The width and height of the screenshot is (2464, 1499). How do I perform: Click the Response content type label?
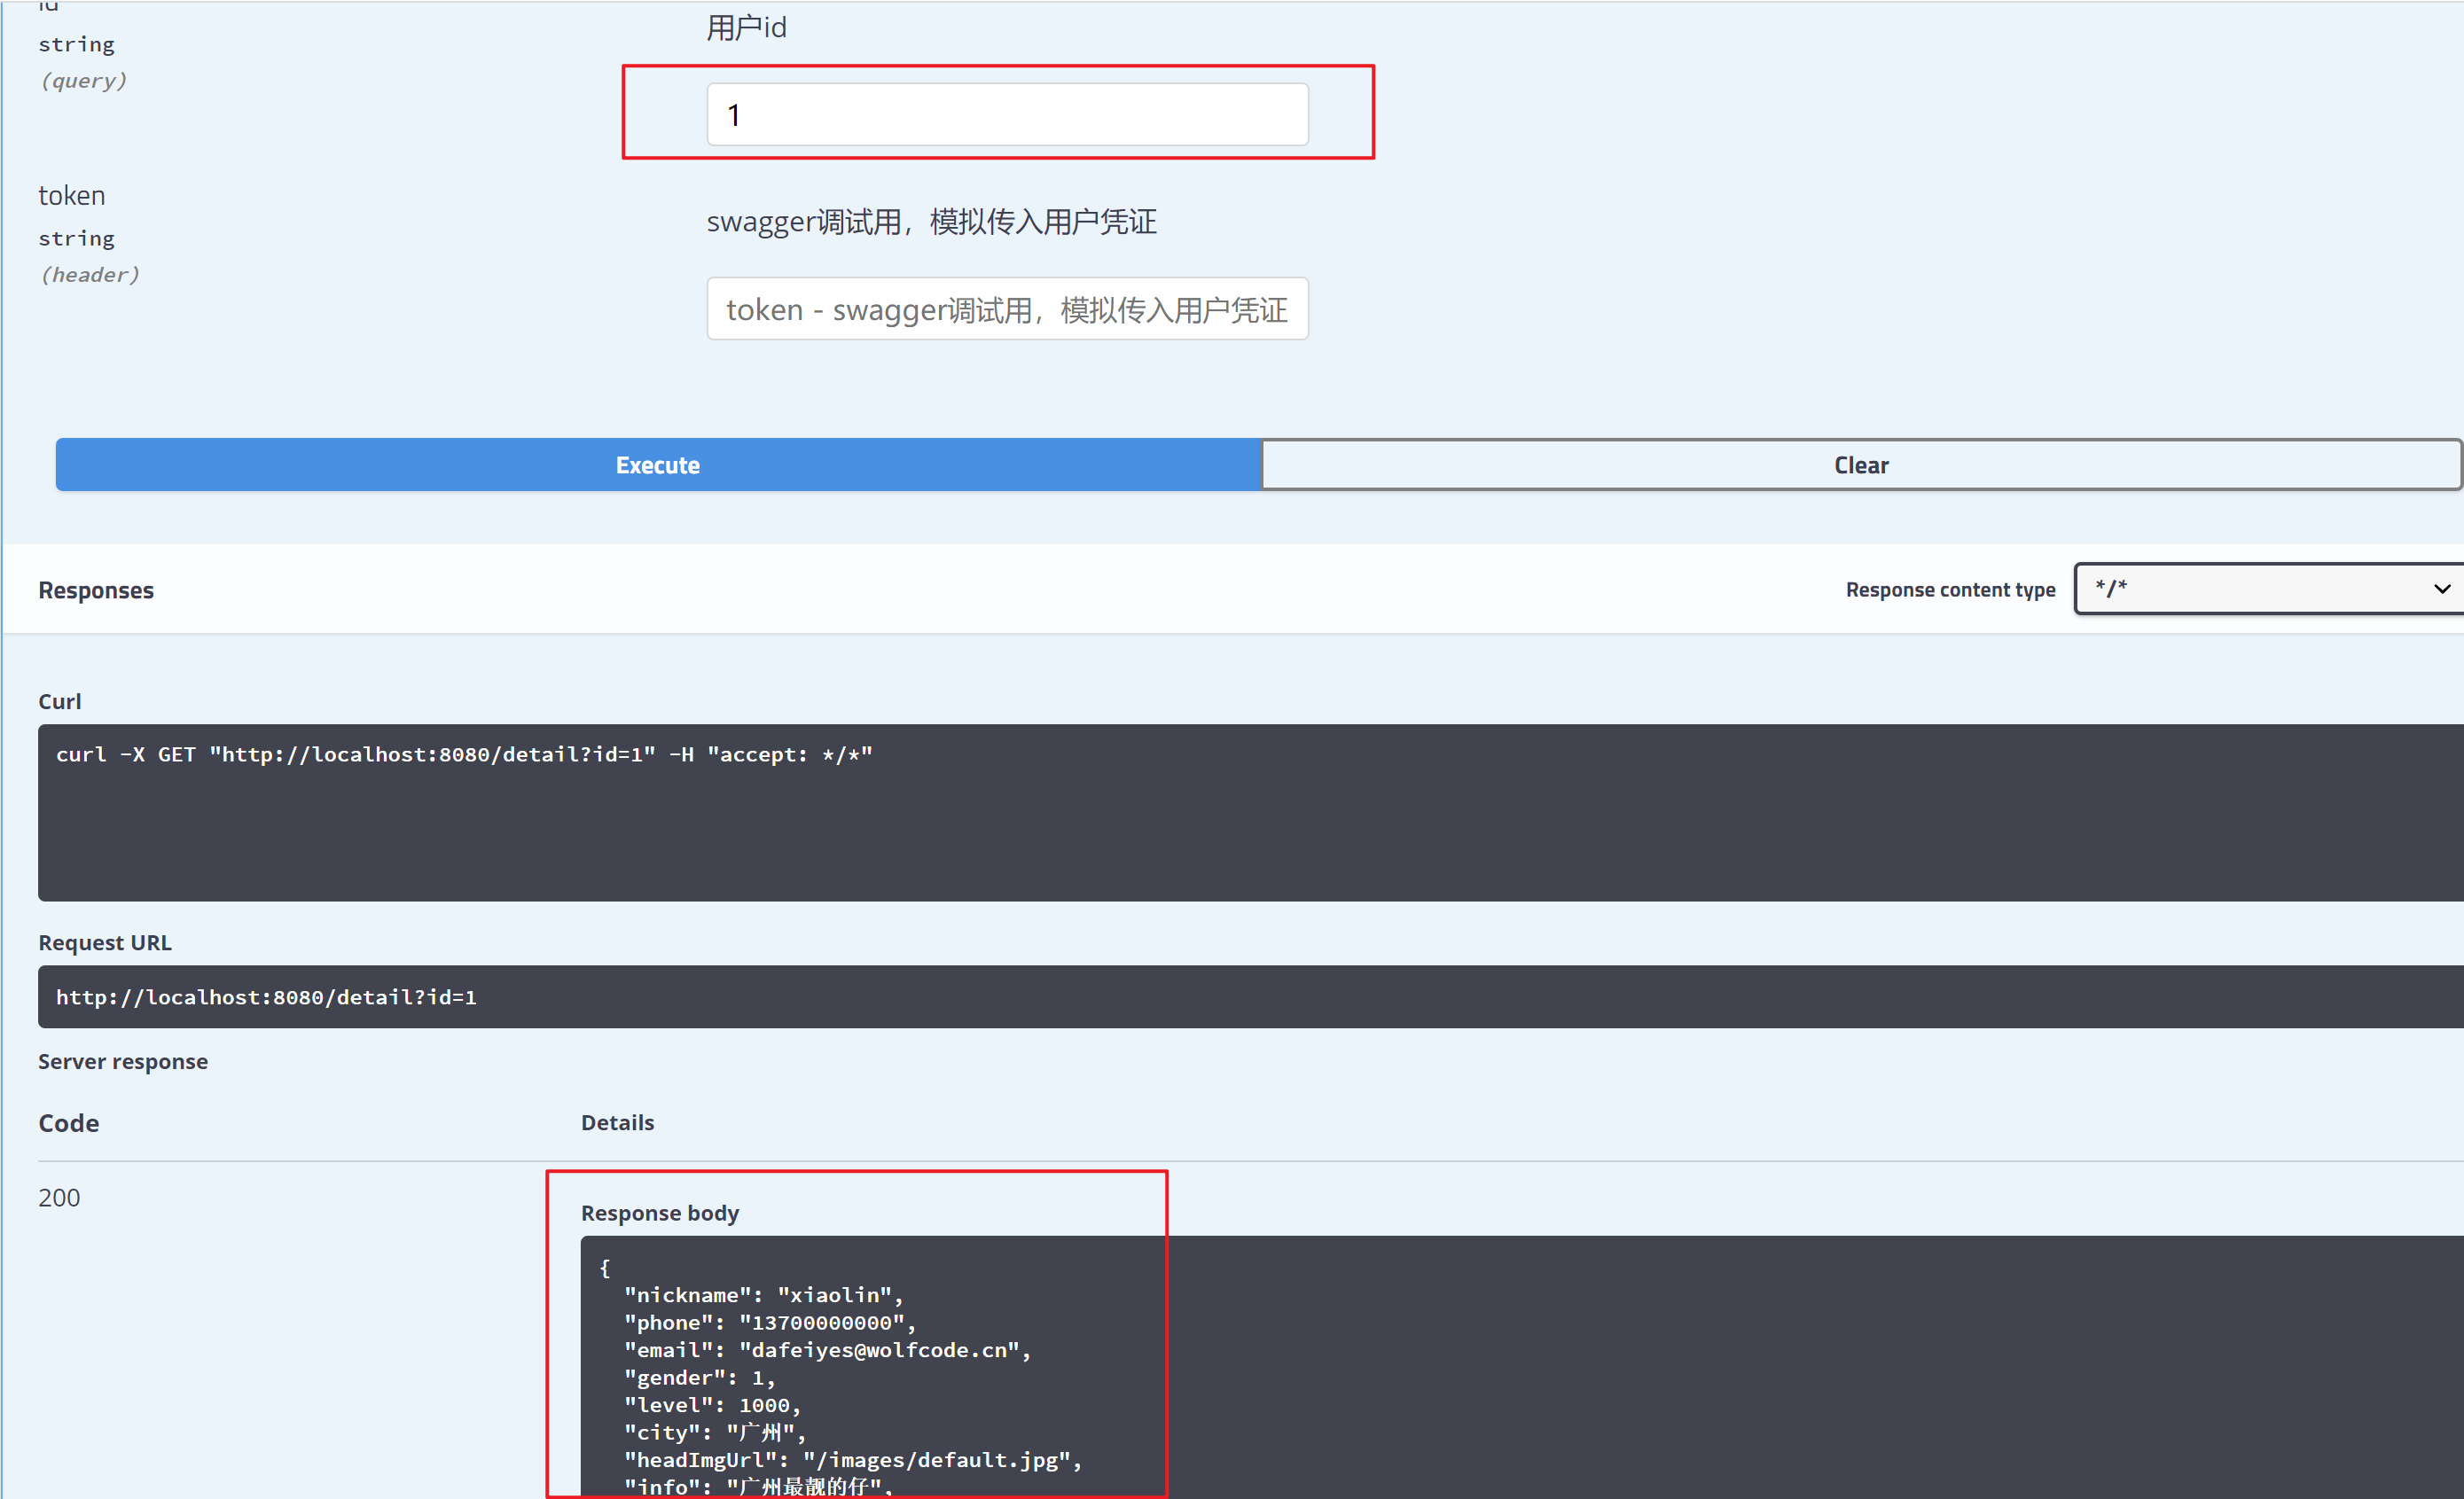coord(1950,590)
